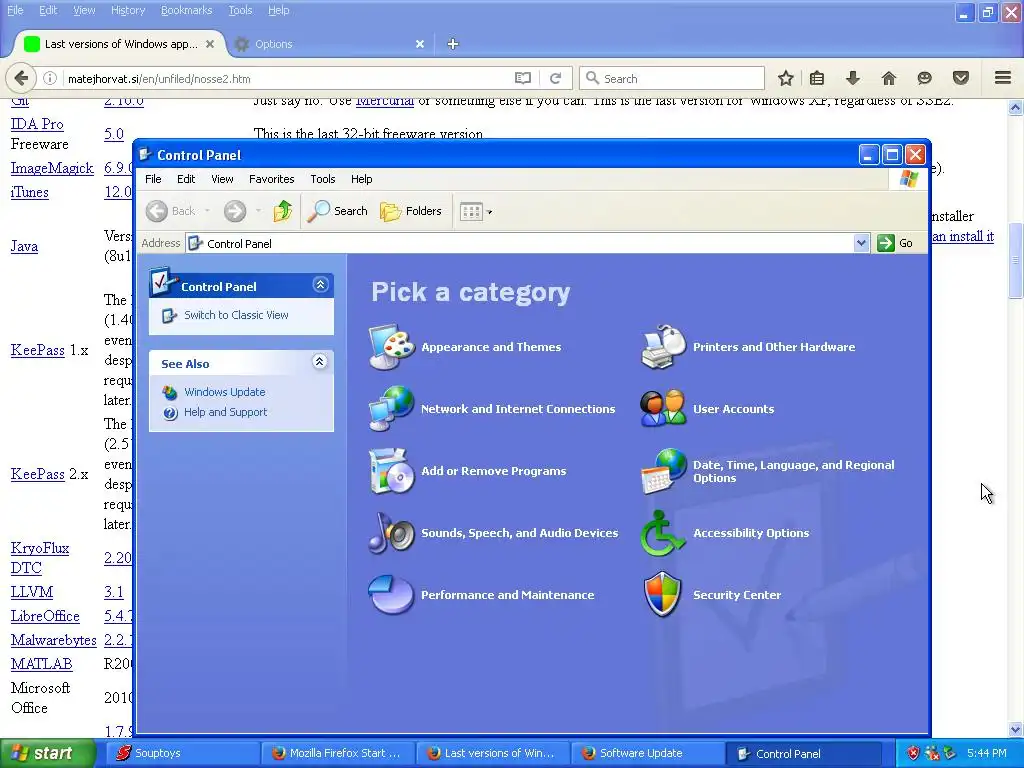The height and width of the screenshot is (768, 1024).
Task: Open Accessibility Options wheelchair icon
Action: tap(663, 533)
